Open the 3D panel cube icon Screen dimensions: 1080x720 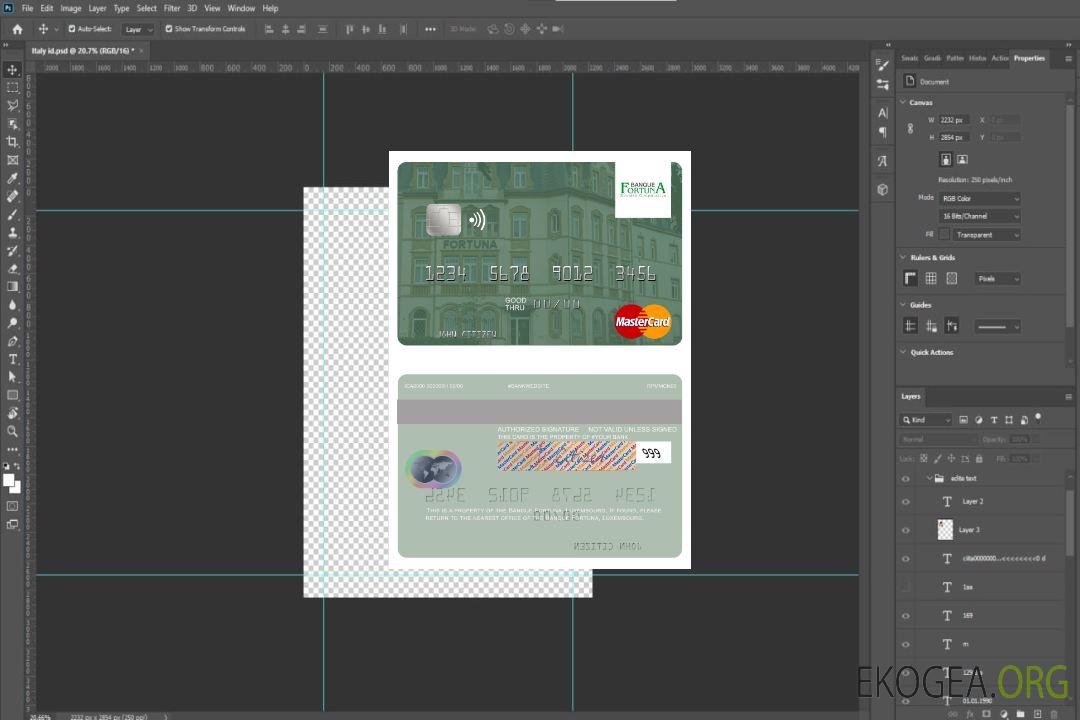[x=883, y=189]
